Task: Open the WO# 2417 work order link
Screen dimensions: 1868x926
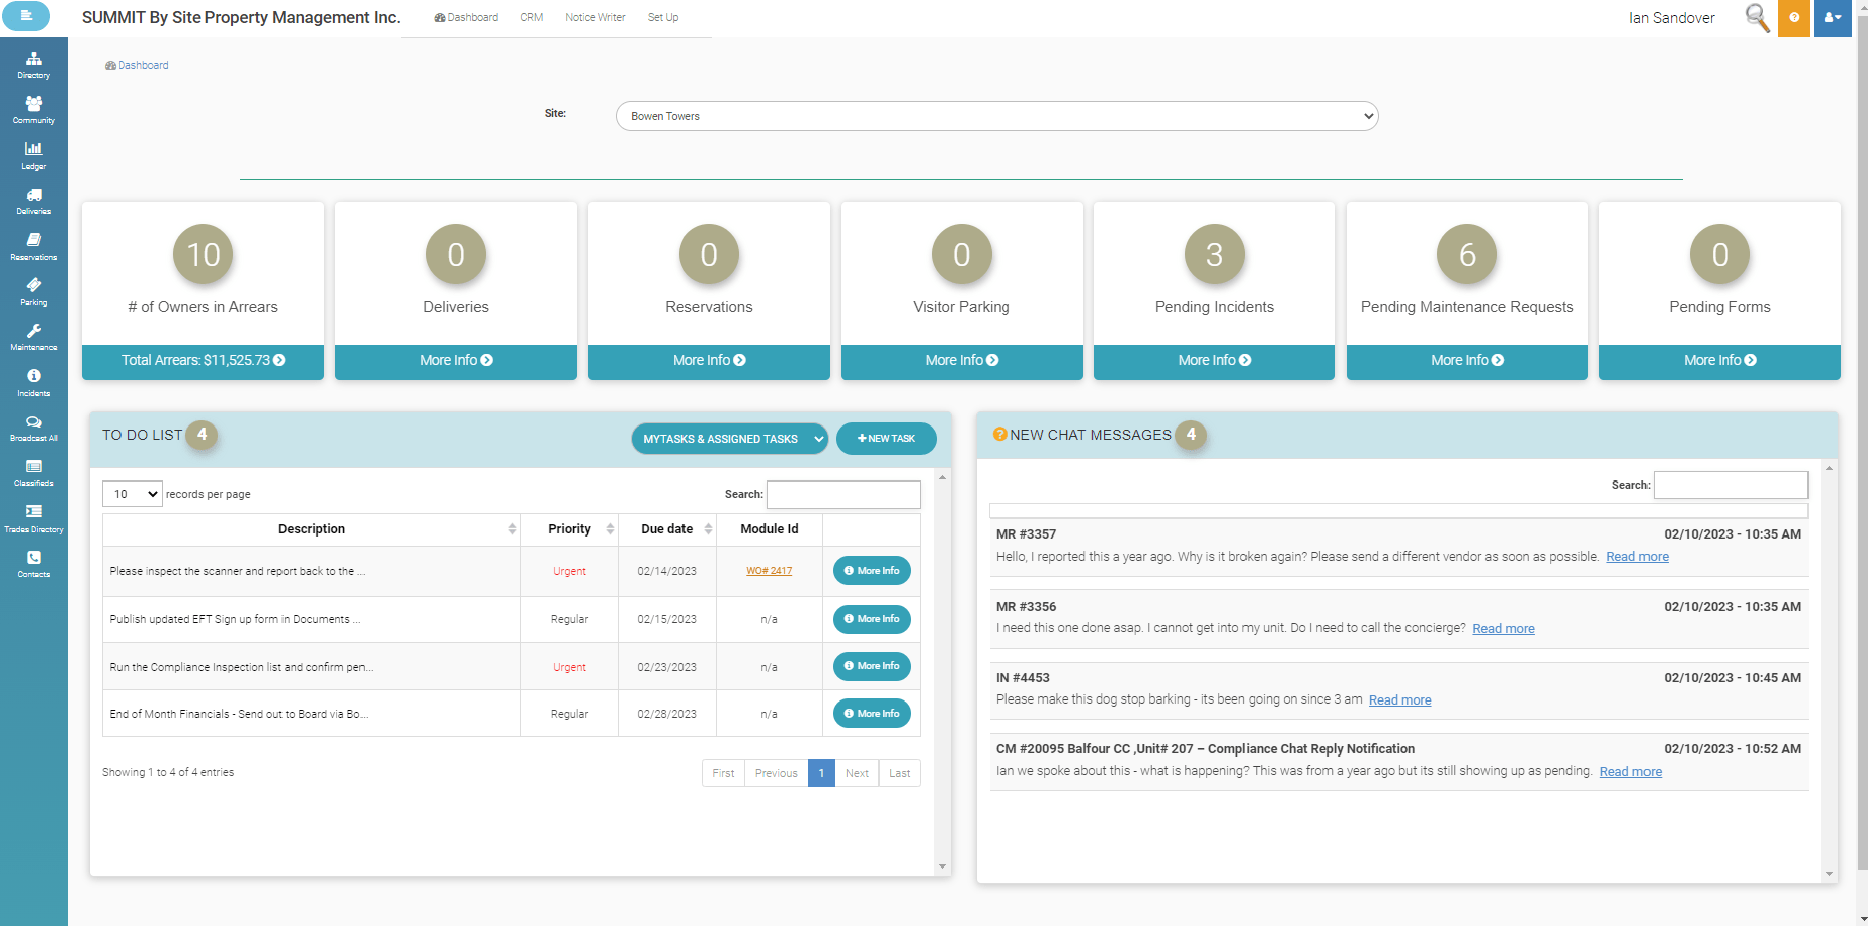Action: coord(769,570)
